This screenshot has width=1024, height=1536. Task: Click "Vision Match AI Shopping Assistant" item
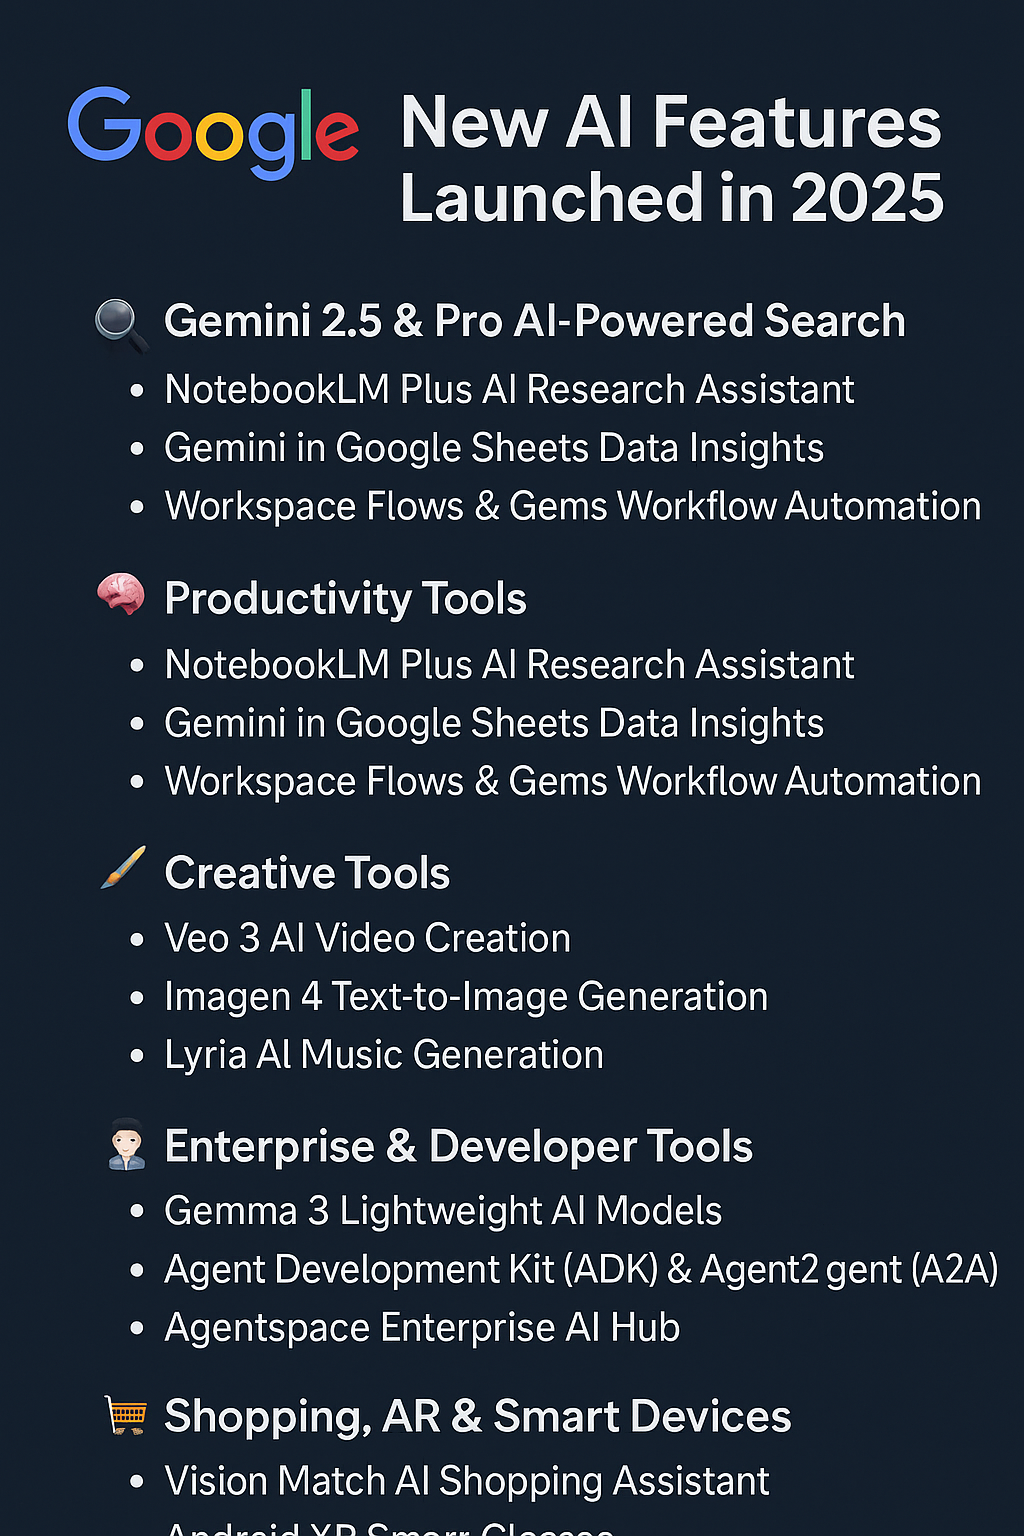point(467,1481)
